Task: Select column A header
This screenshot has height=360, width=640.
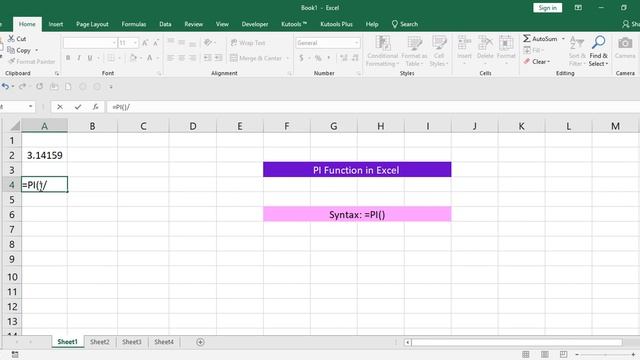Action: (x=44, y=126)
